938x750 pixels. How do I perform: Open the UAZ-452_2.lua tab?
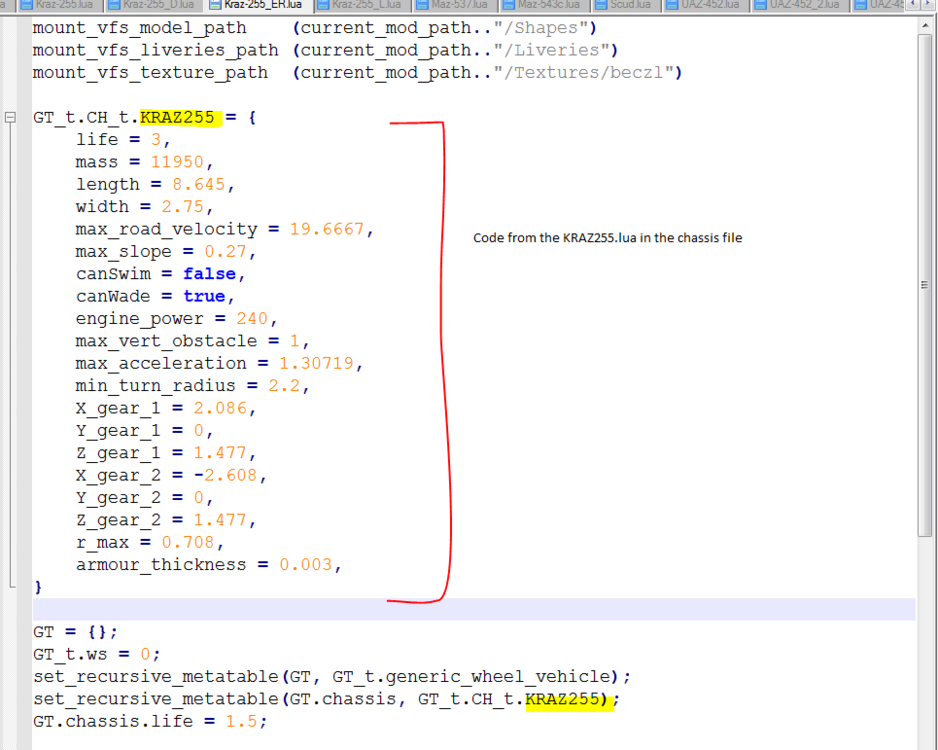(800, 5)
